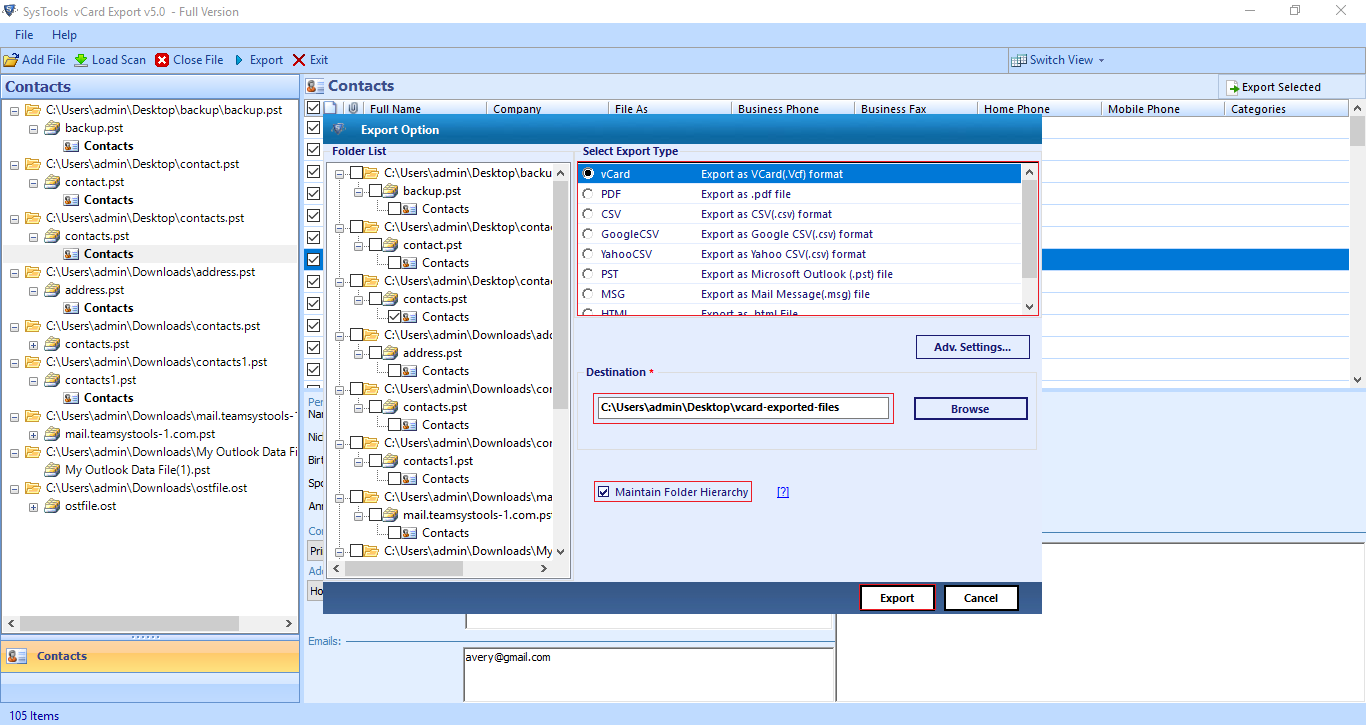
Task: Expand the ostfile.ost tree node
Action: [x=33, y=507]
